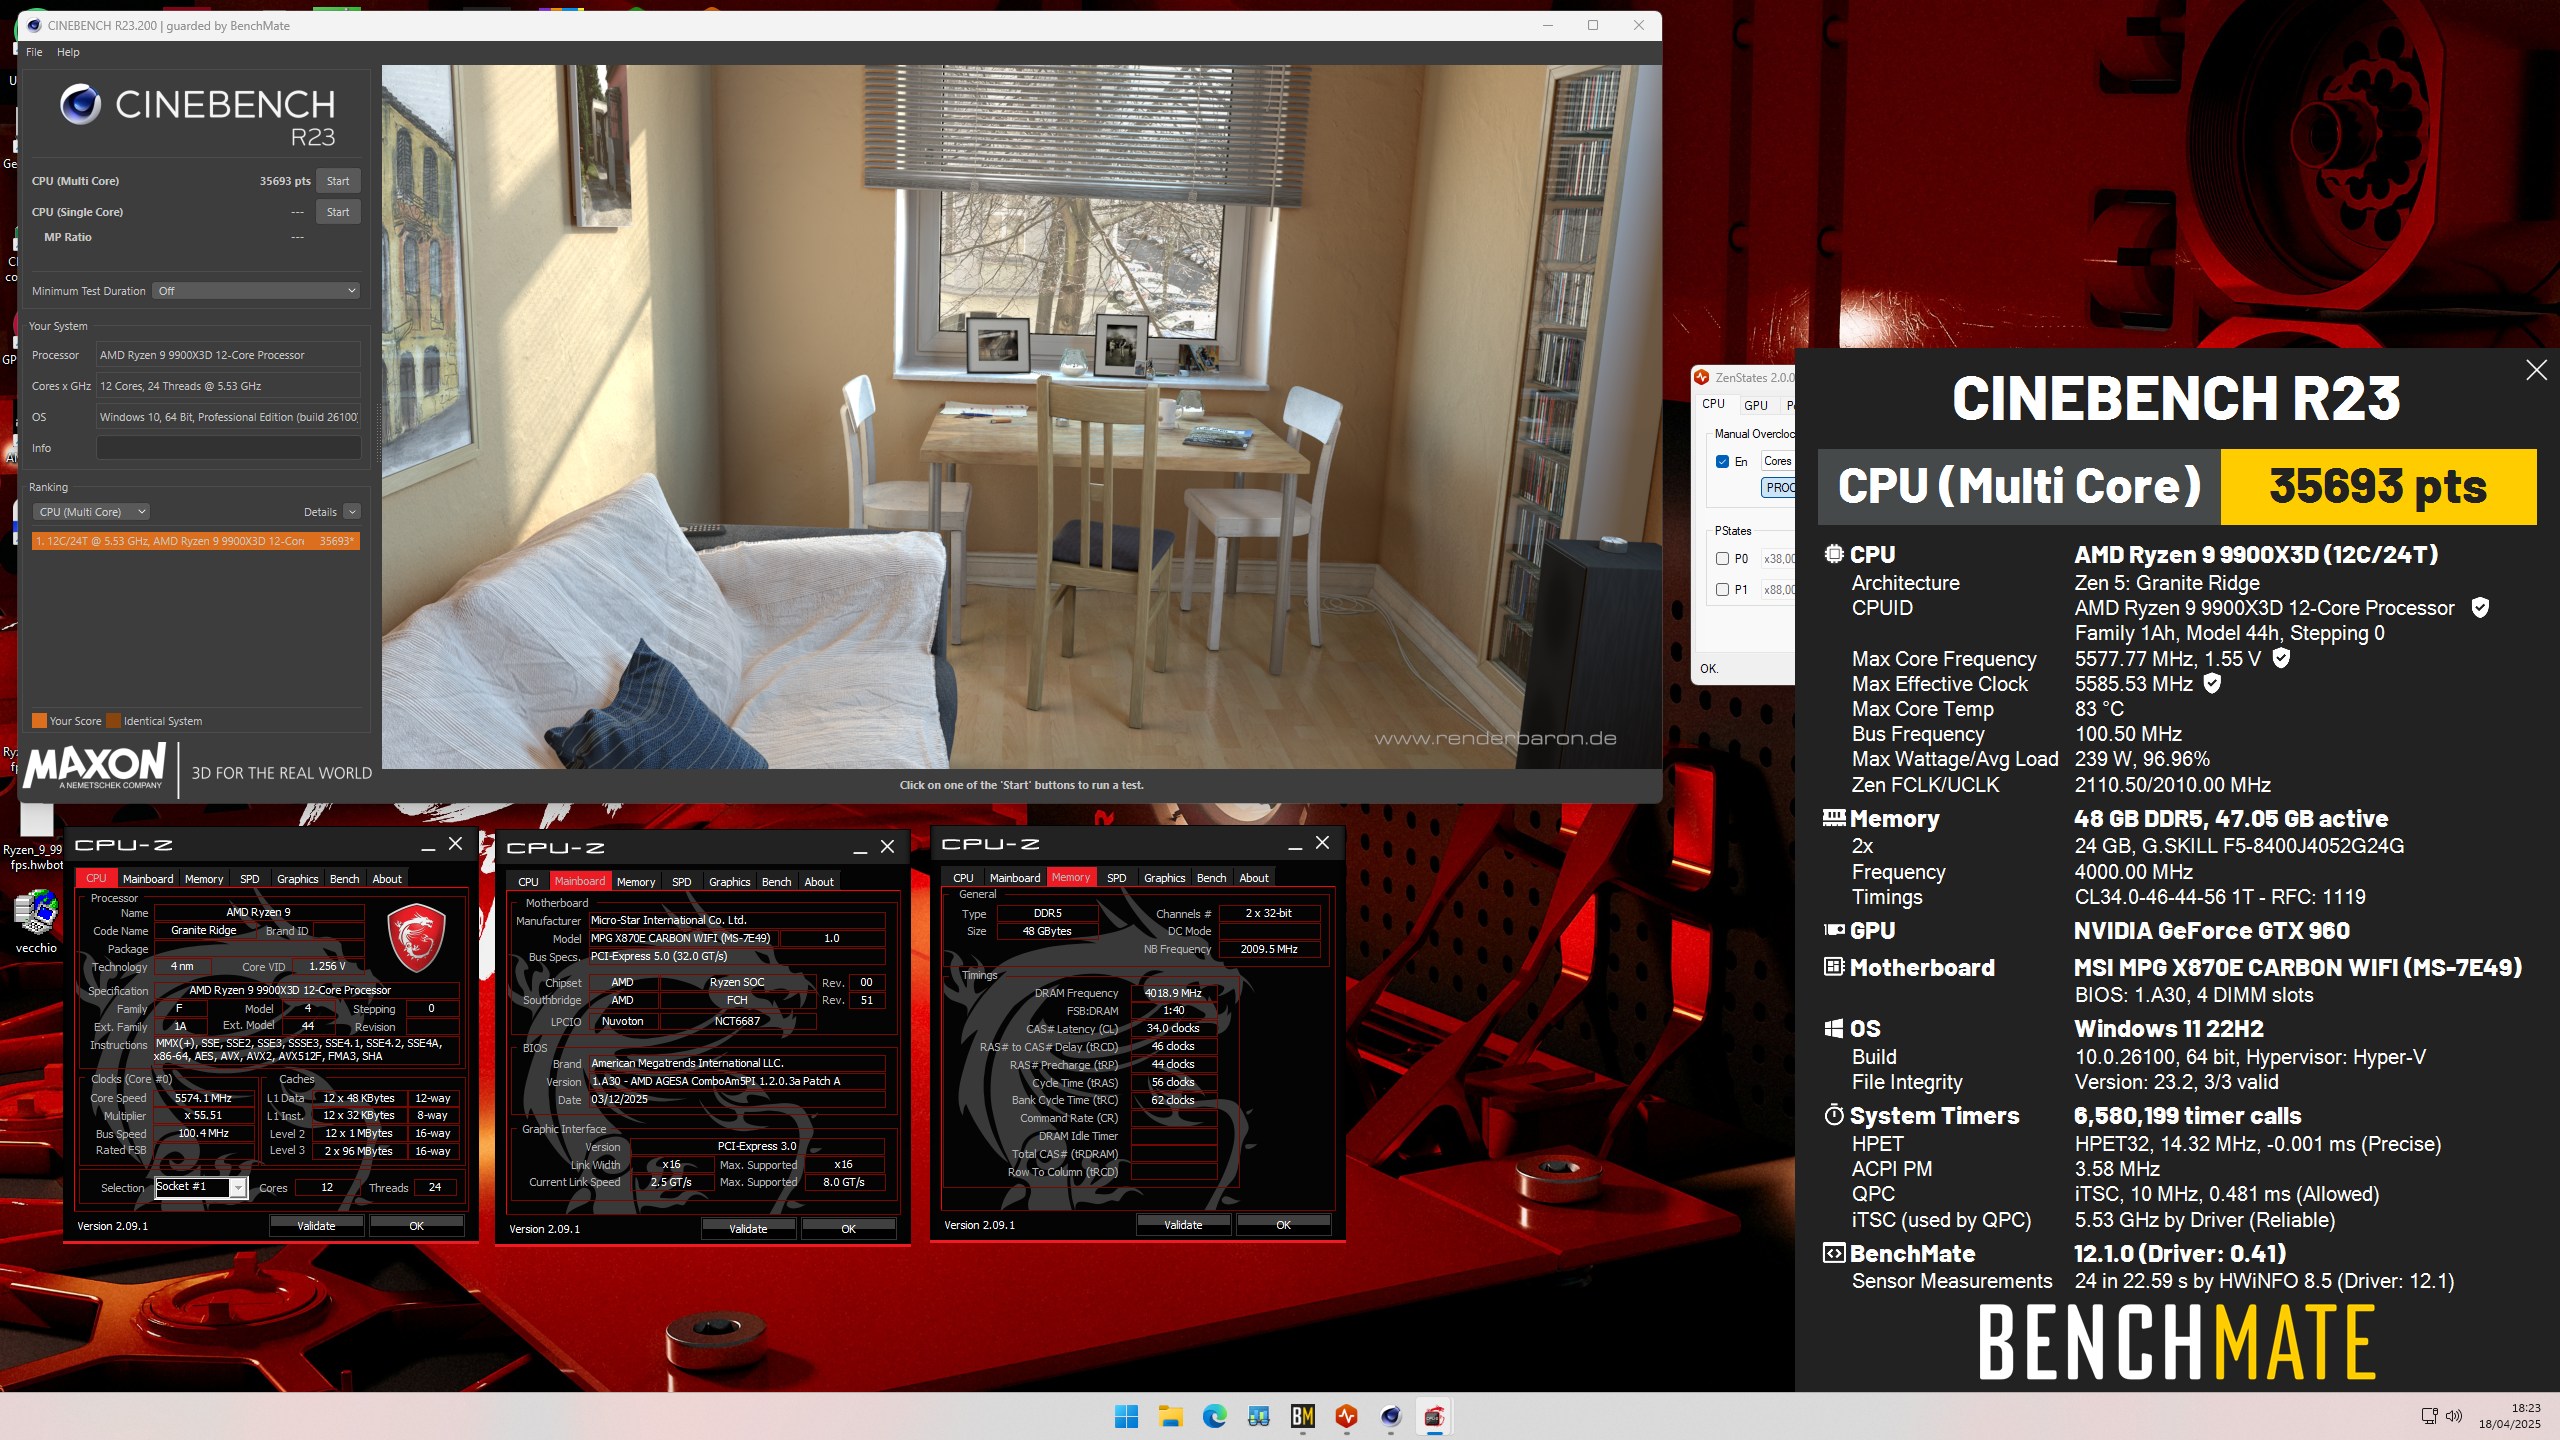The image size is (2560, 1440).
Task: Close the CPU-Z Mainboard window
Action: (x=887, y=847)
